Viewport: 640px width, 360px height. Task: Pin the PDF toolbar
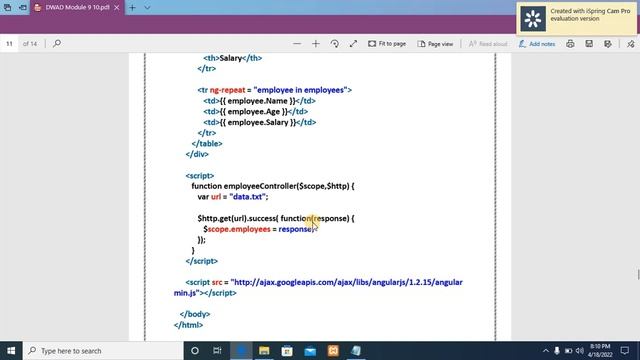pos(631,44)
